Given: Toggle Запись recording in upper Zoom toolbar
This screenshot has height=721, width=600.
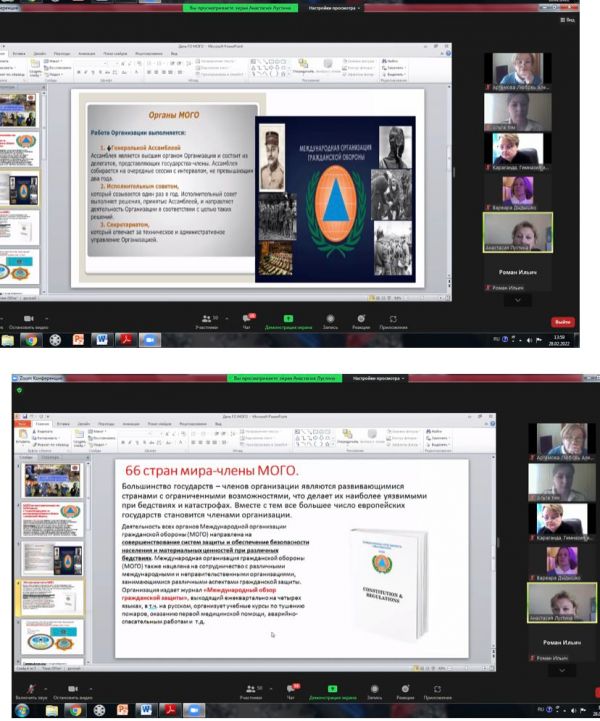Looking at the screenshot, I should click(329, 319).
